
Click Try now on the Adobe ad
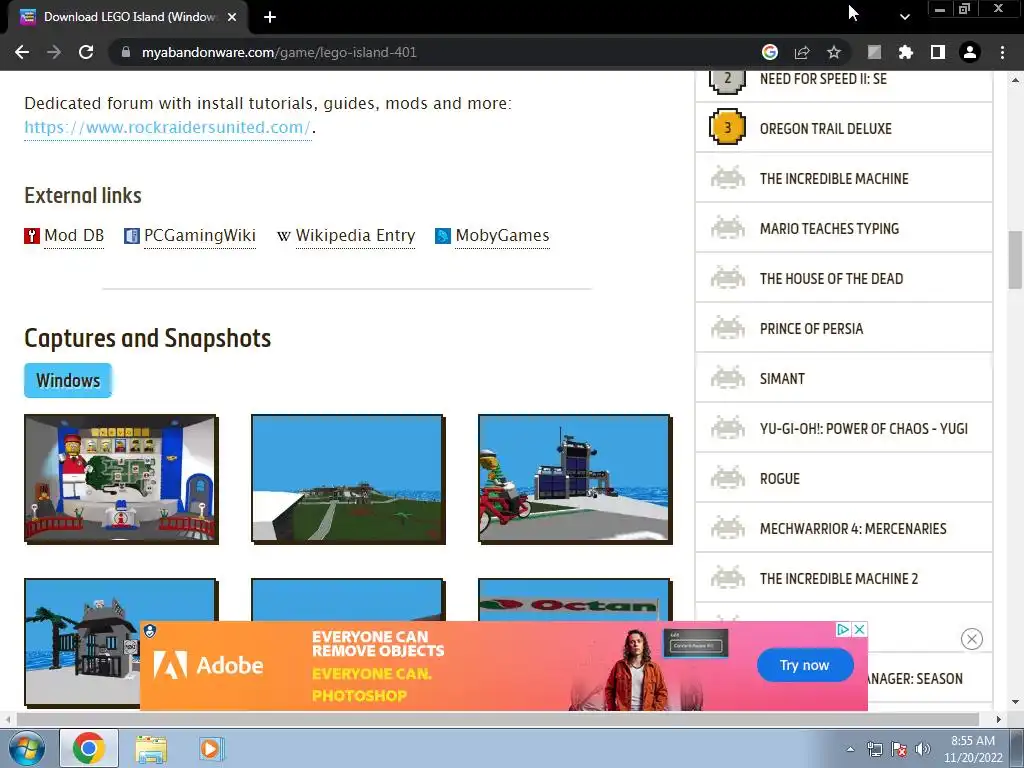coord(805,665)
